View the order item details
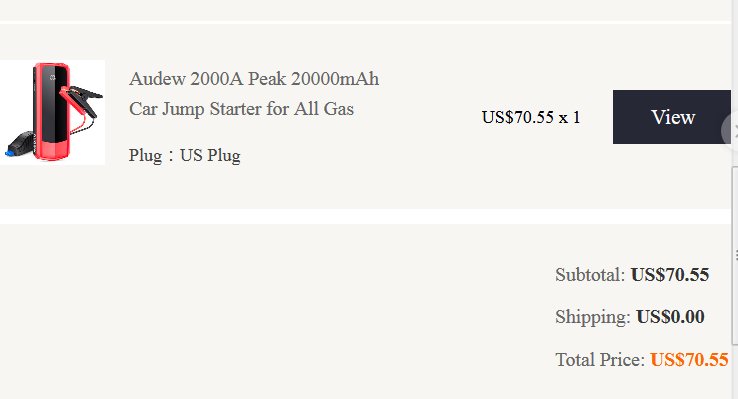The height and width of the screenshot is (399, 738). [672, 117]
